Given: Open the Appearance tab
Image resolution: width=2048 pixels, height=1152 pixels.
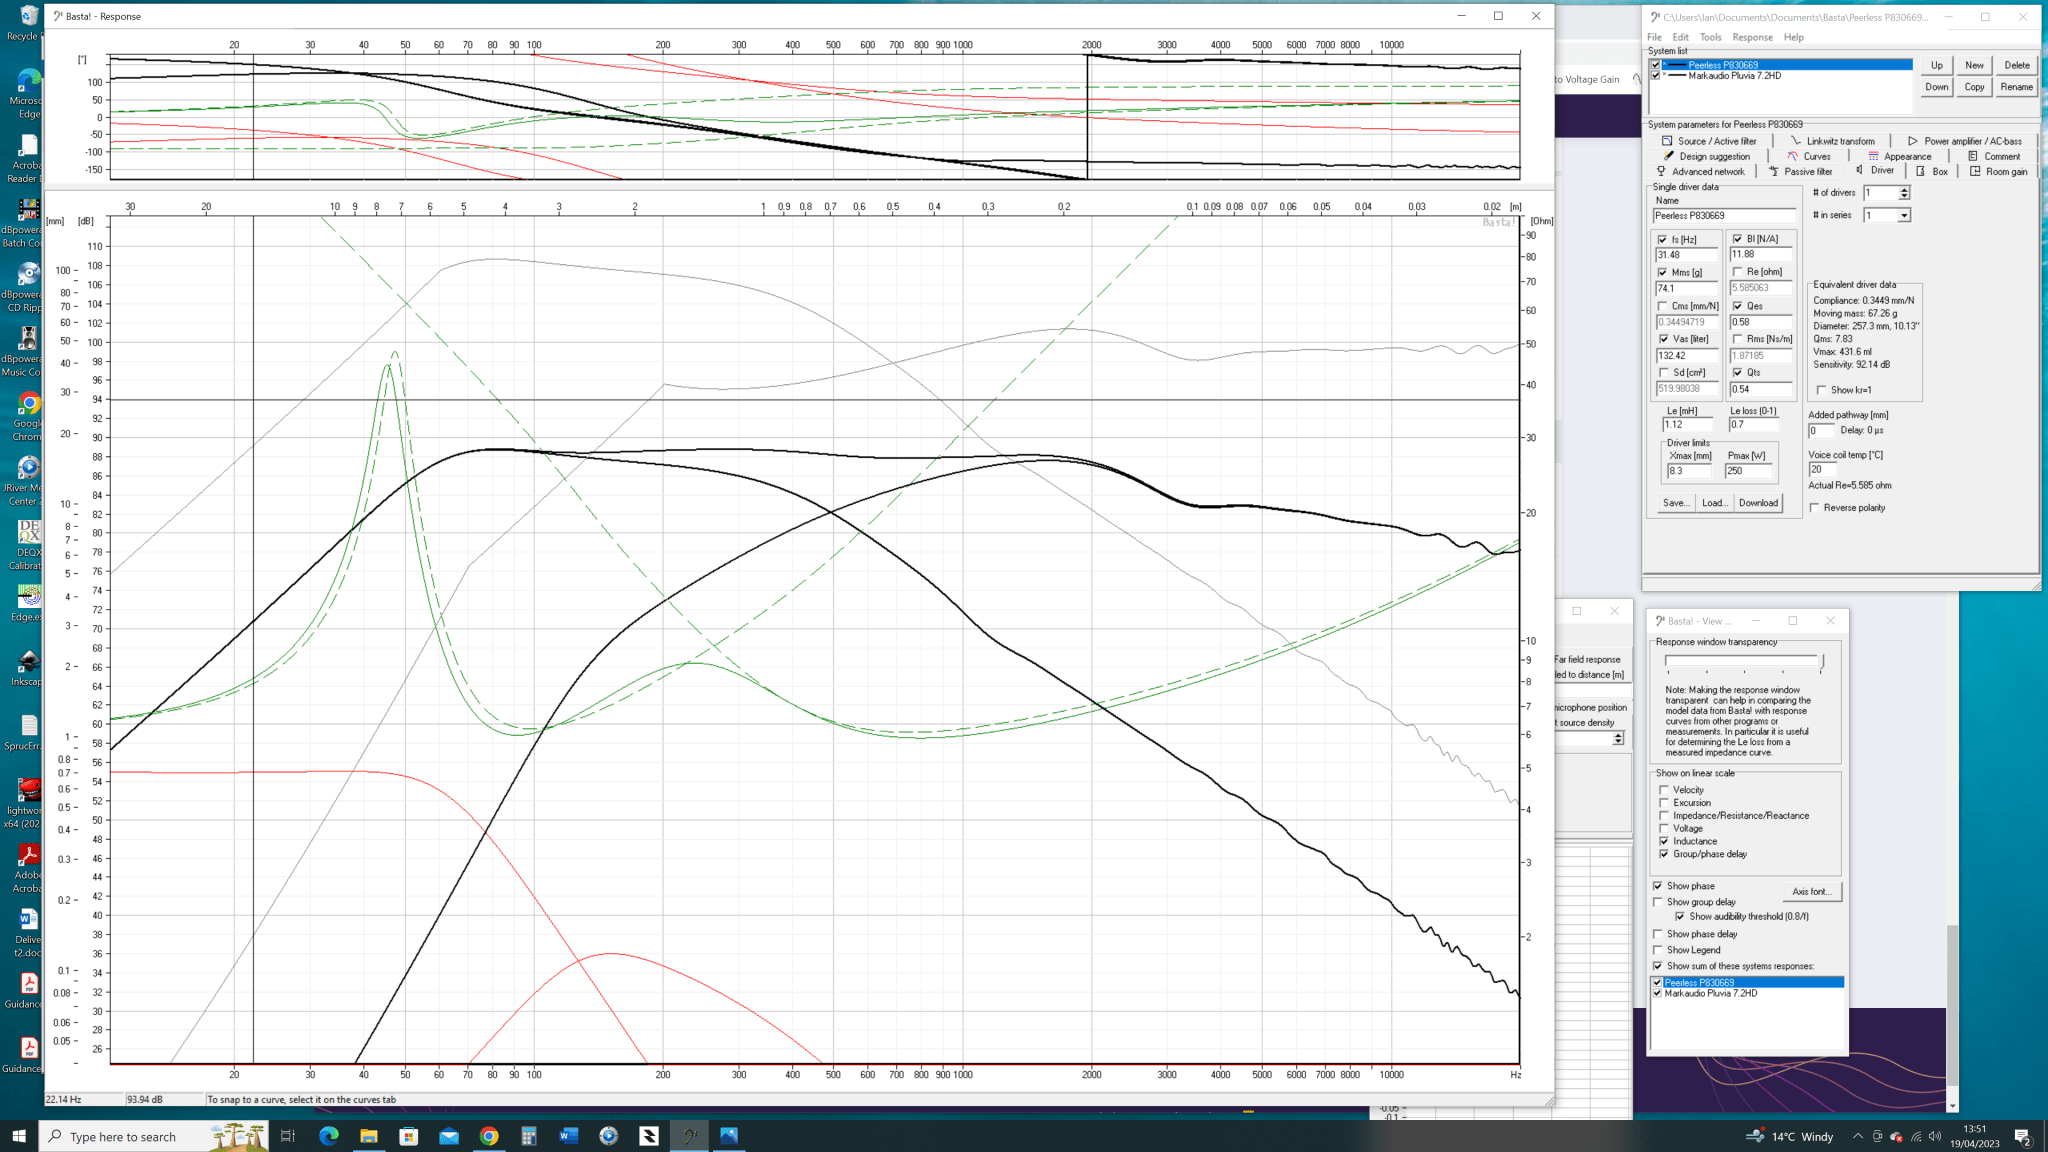Looking at the screenshot, I should point(1899,156).
